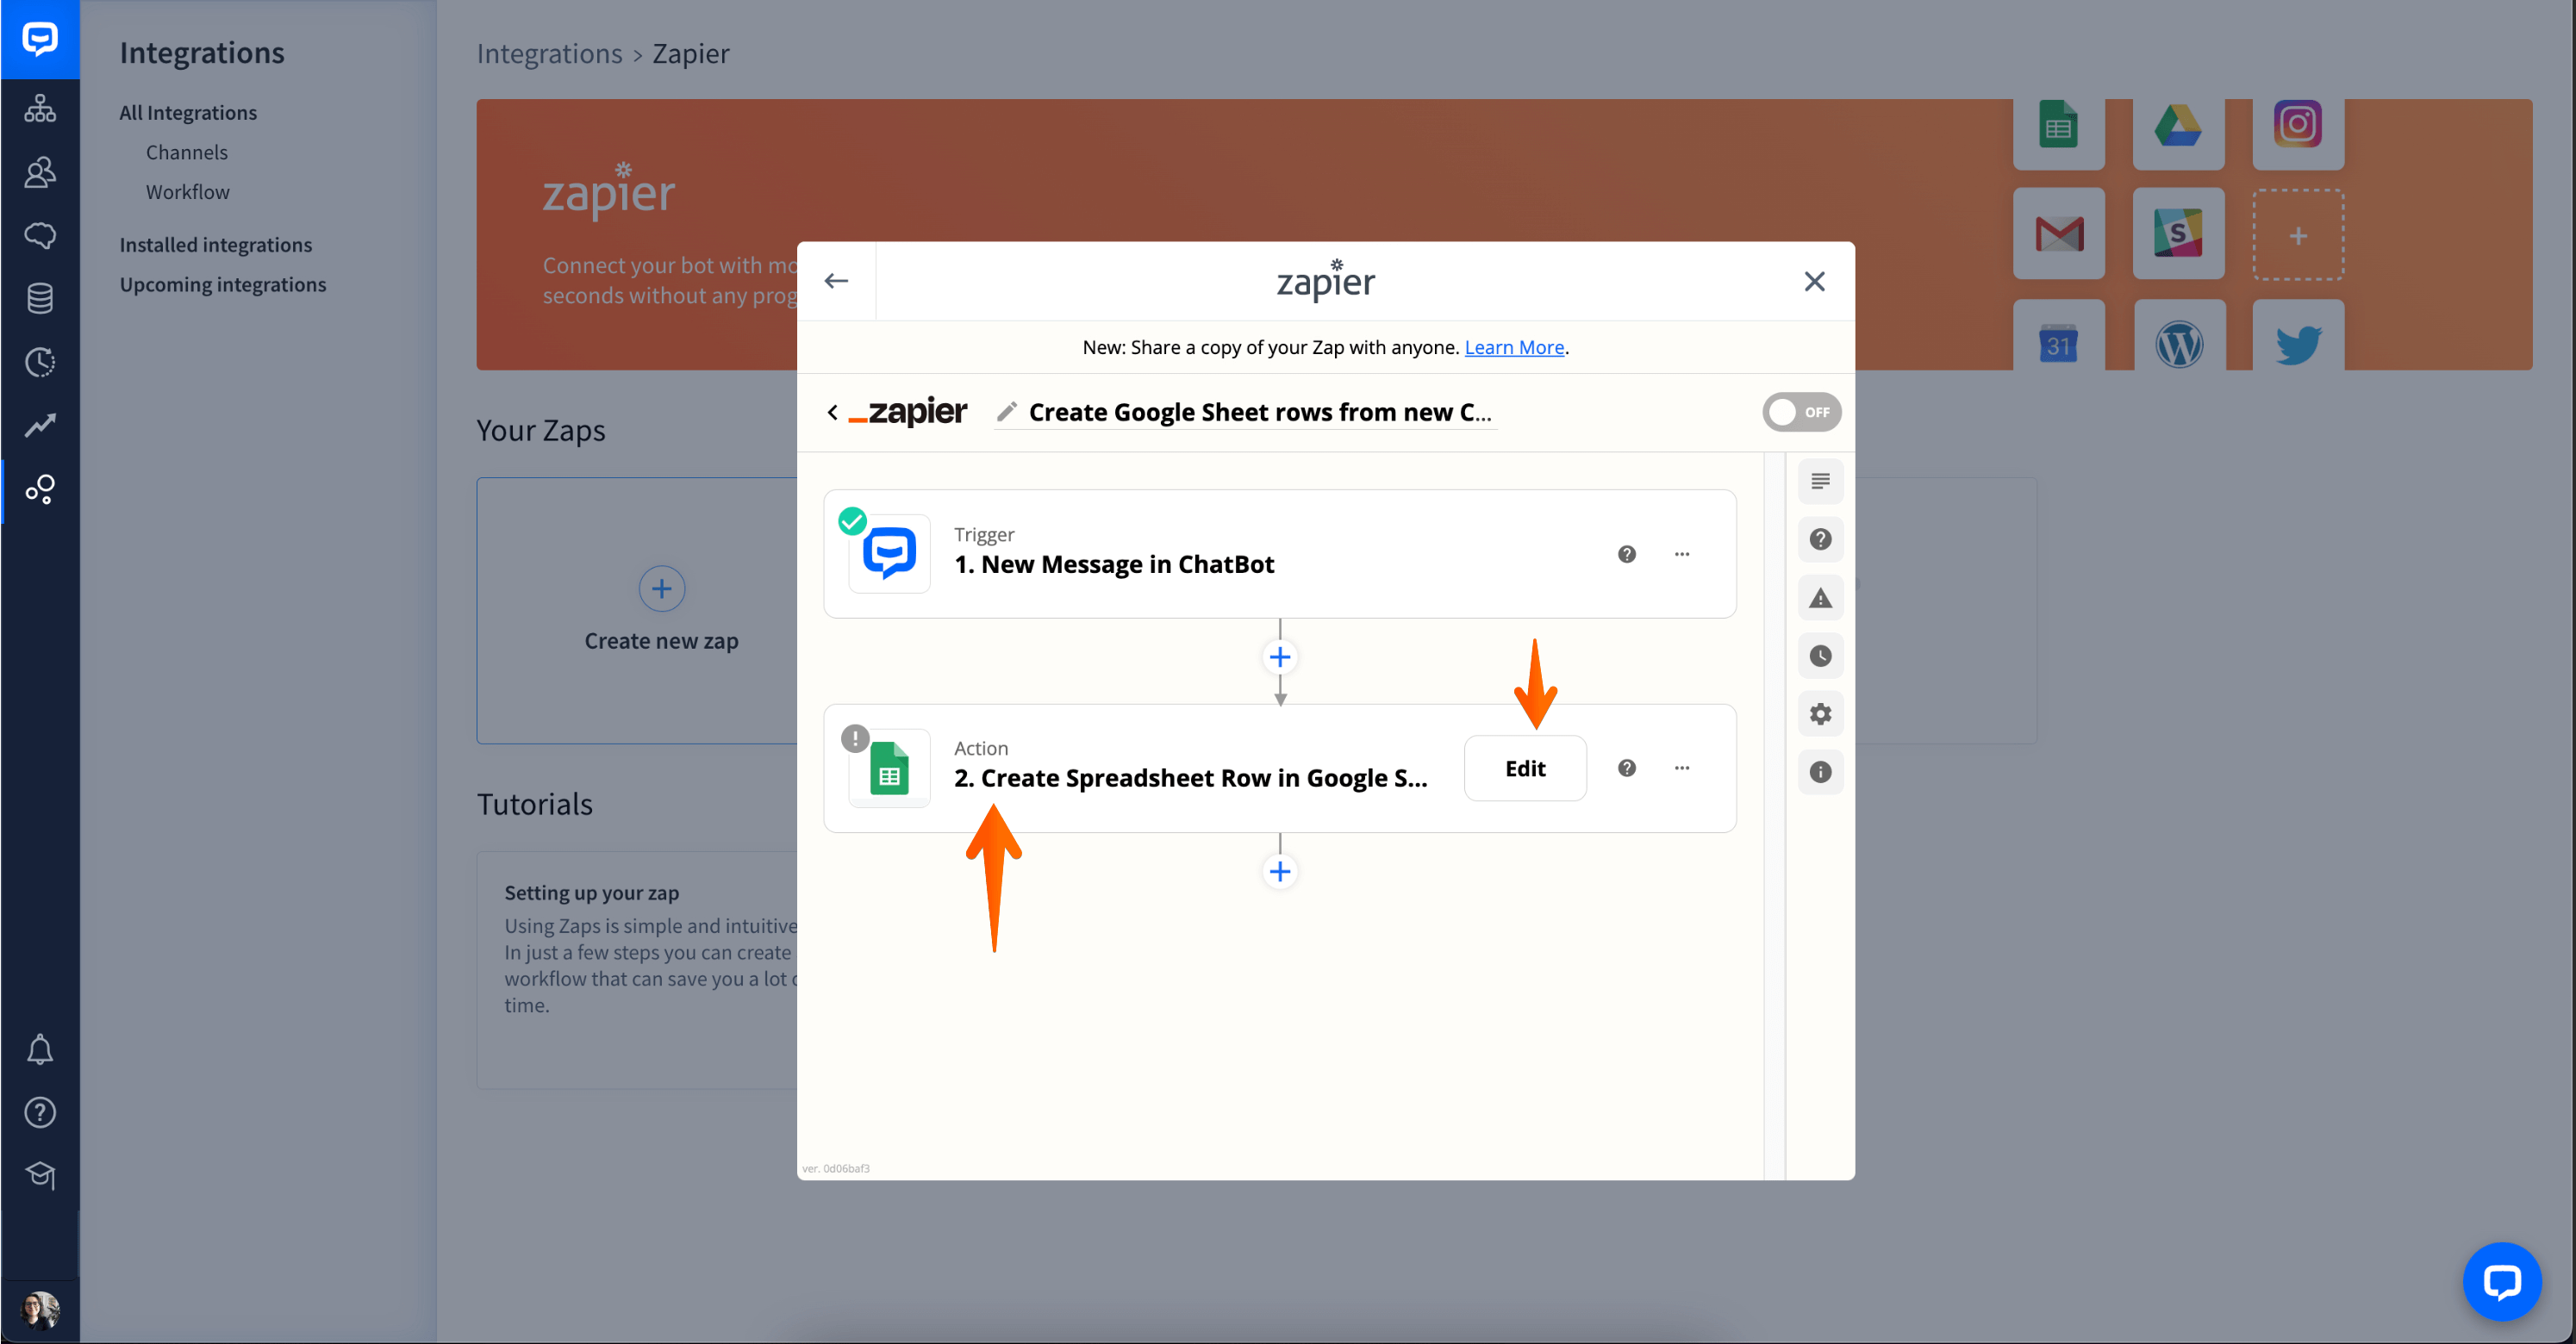This screenshot has width=2576, height=1344.
Task: Click help icon on the Trigger step
Action: [x=1626, y=554]
